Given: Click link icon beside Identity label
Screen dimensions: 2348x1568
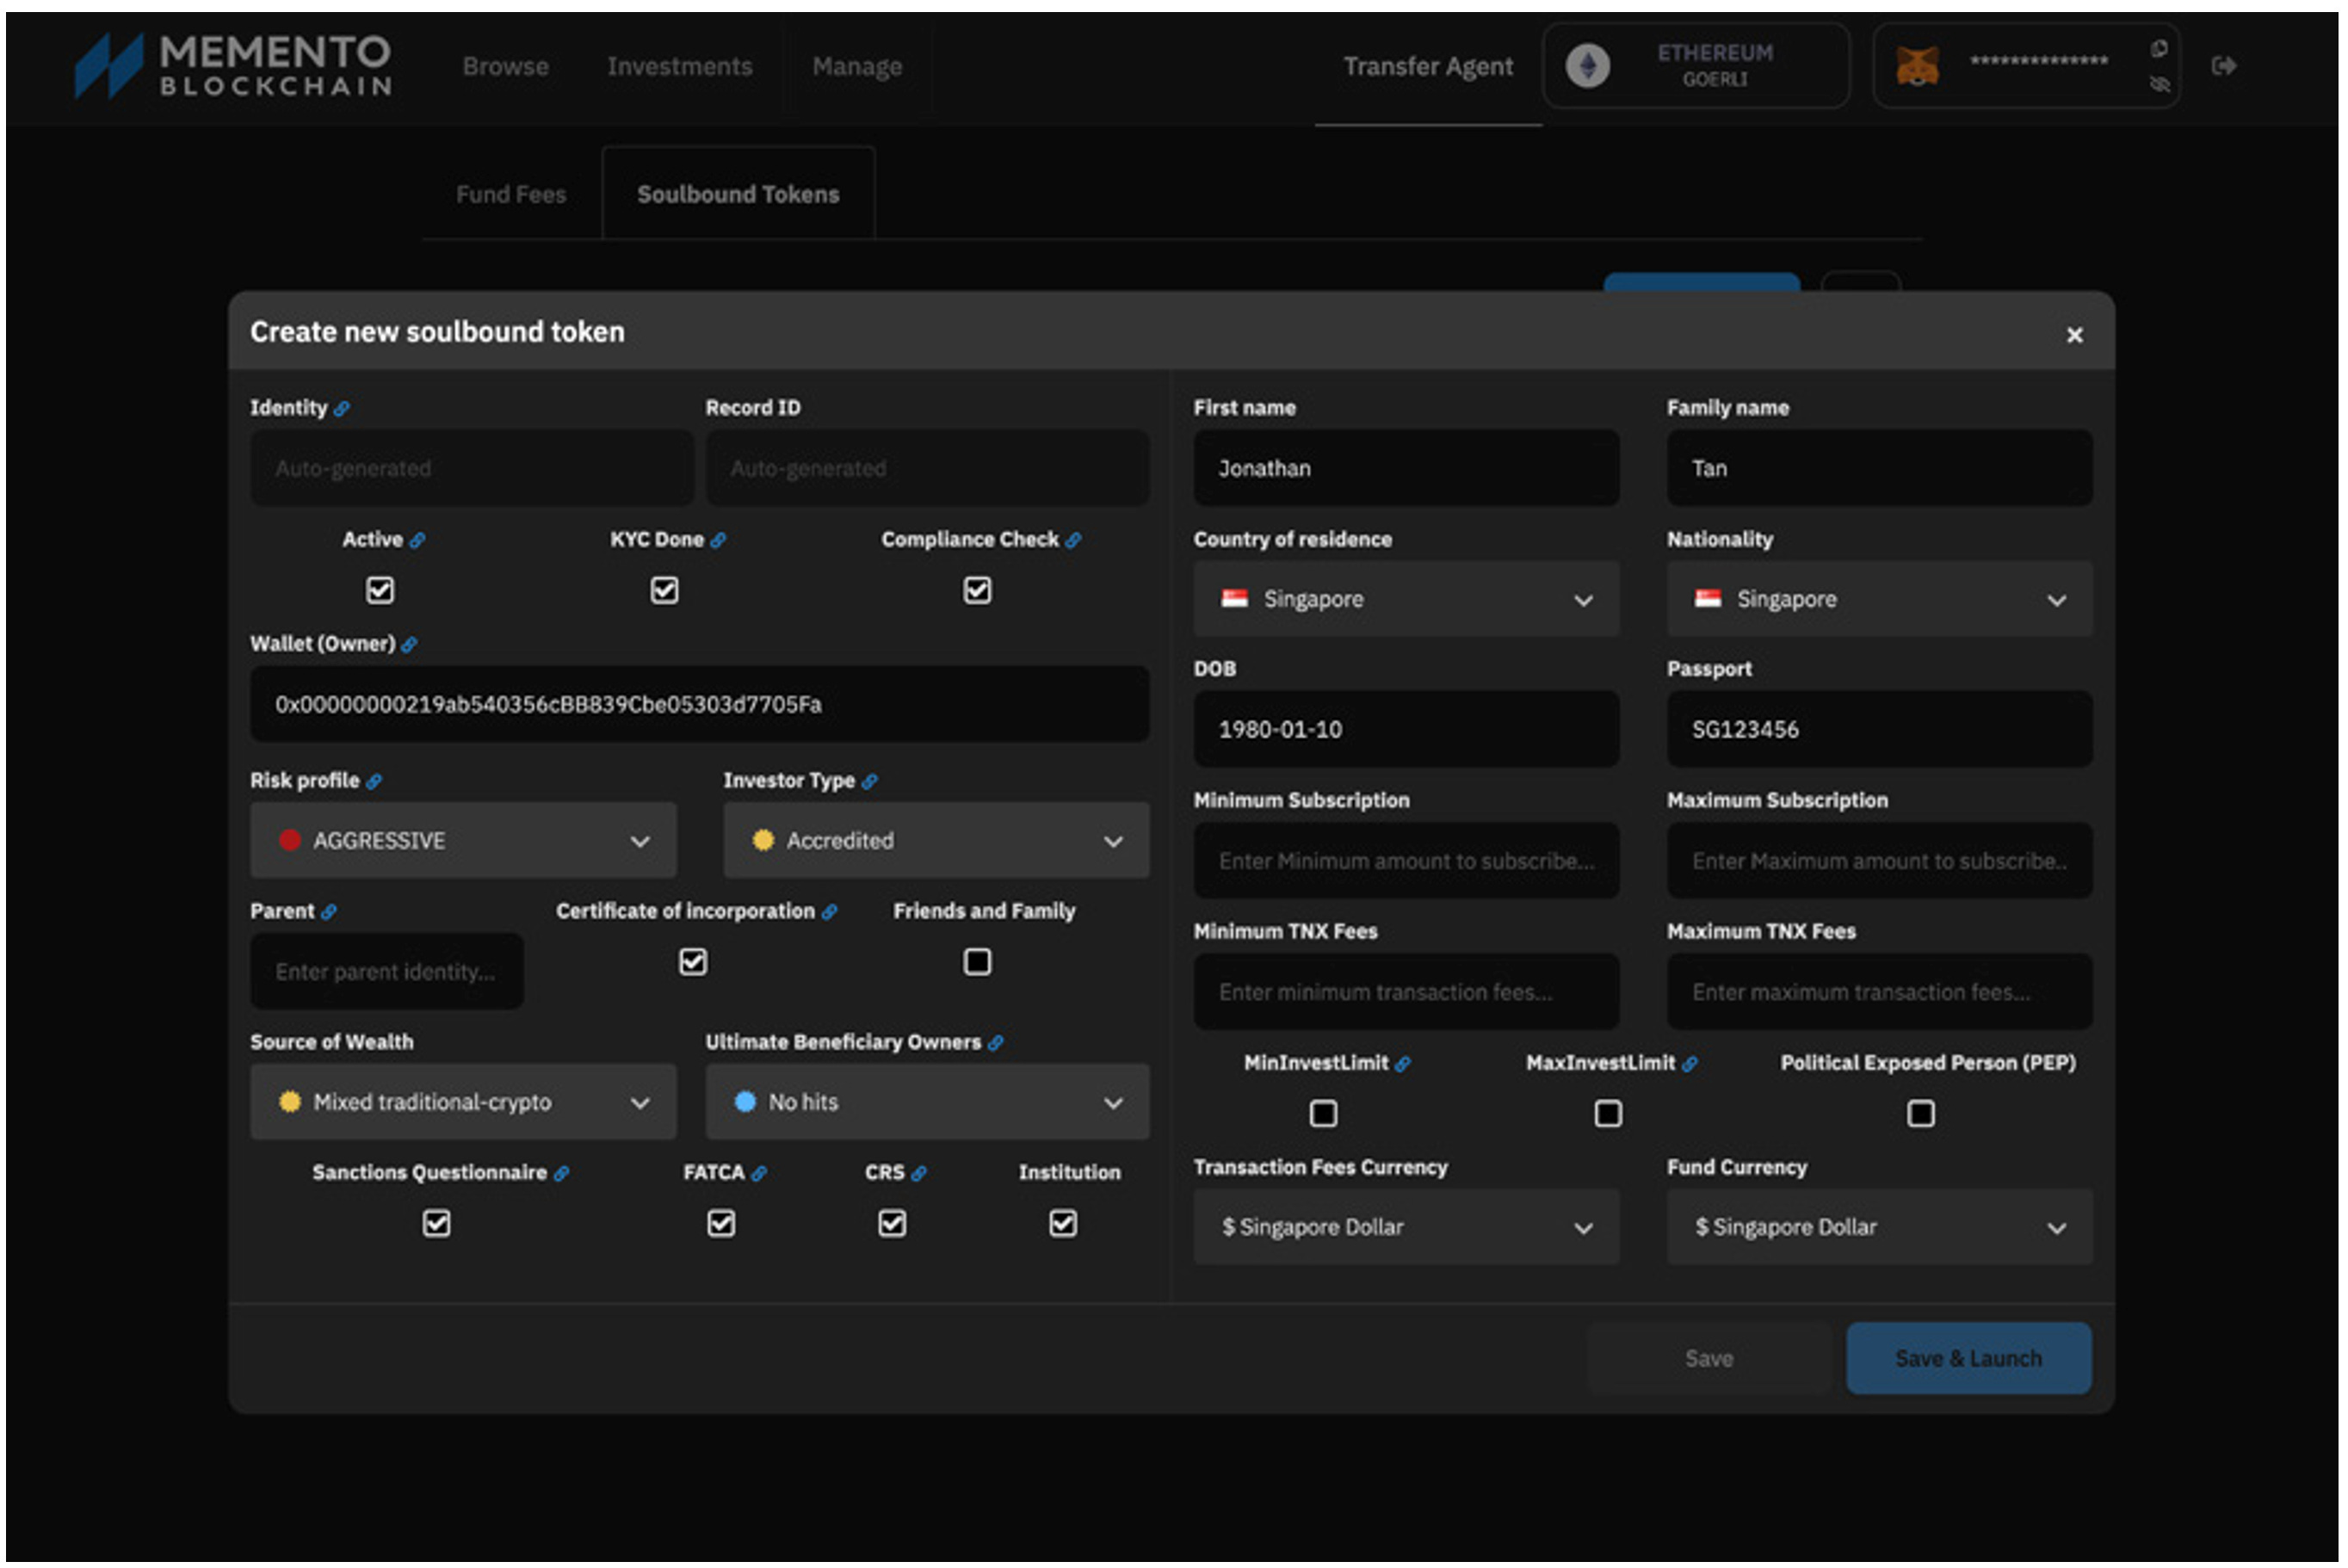Looking at the screenshot, I should point(342,409).
